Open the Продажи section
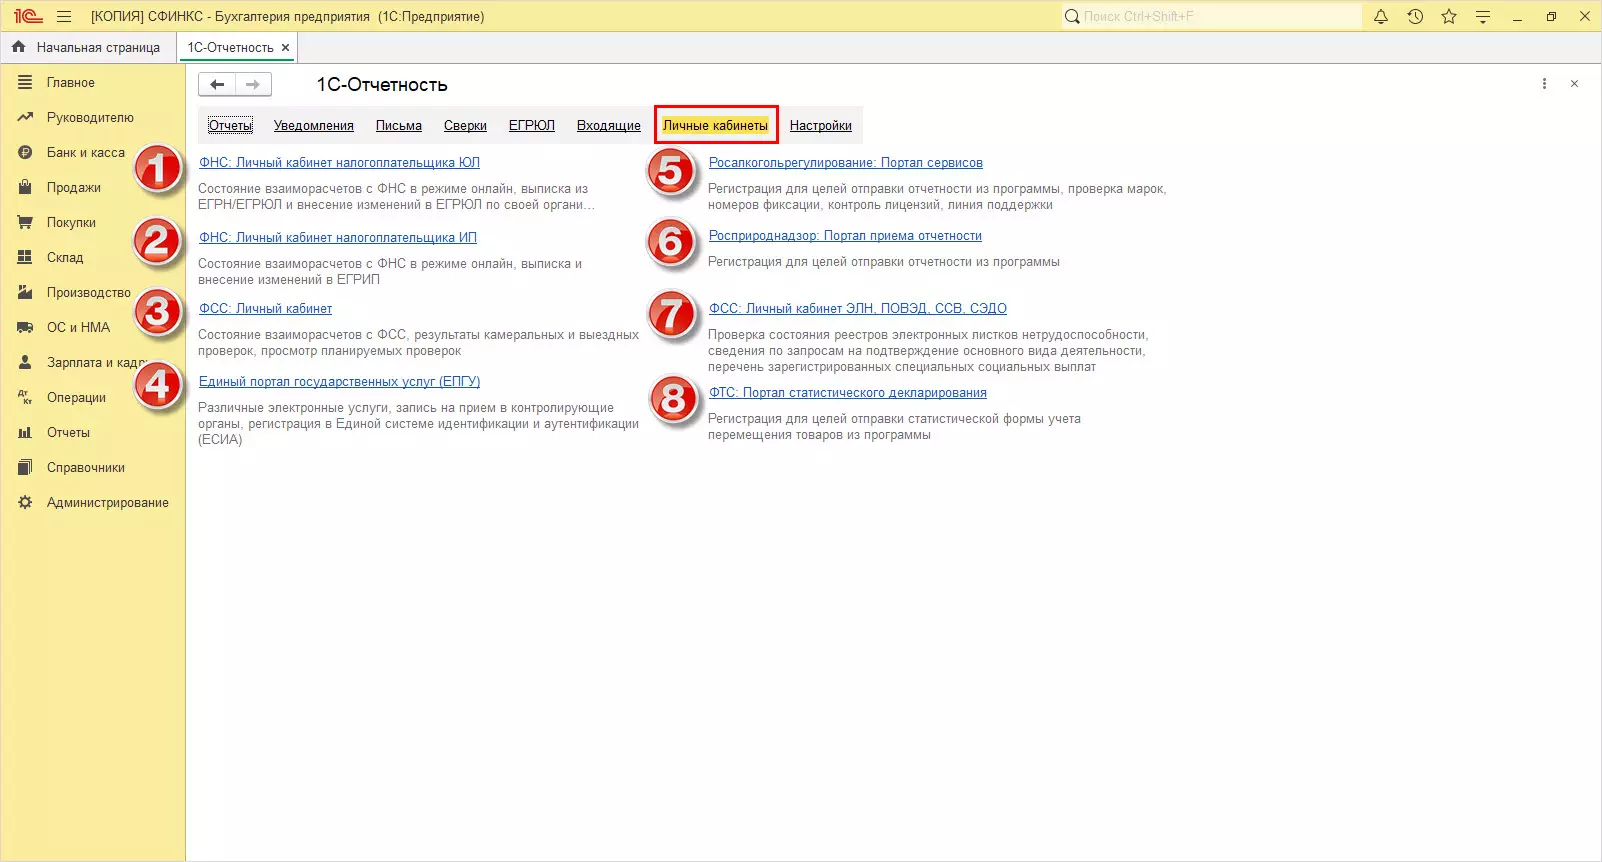This screenshot has width=1602, height=862. point(74,188)
